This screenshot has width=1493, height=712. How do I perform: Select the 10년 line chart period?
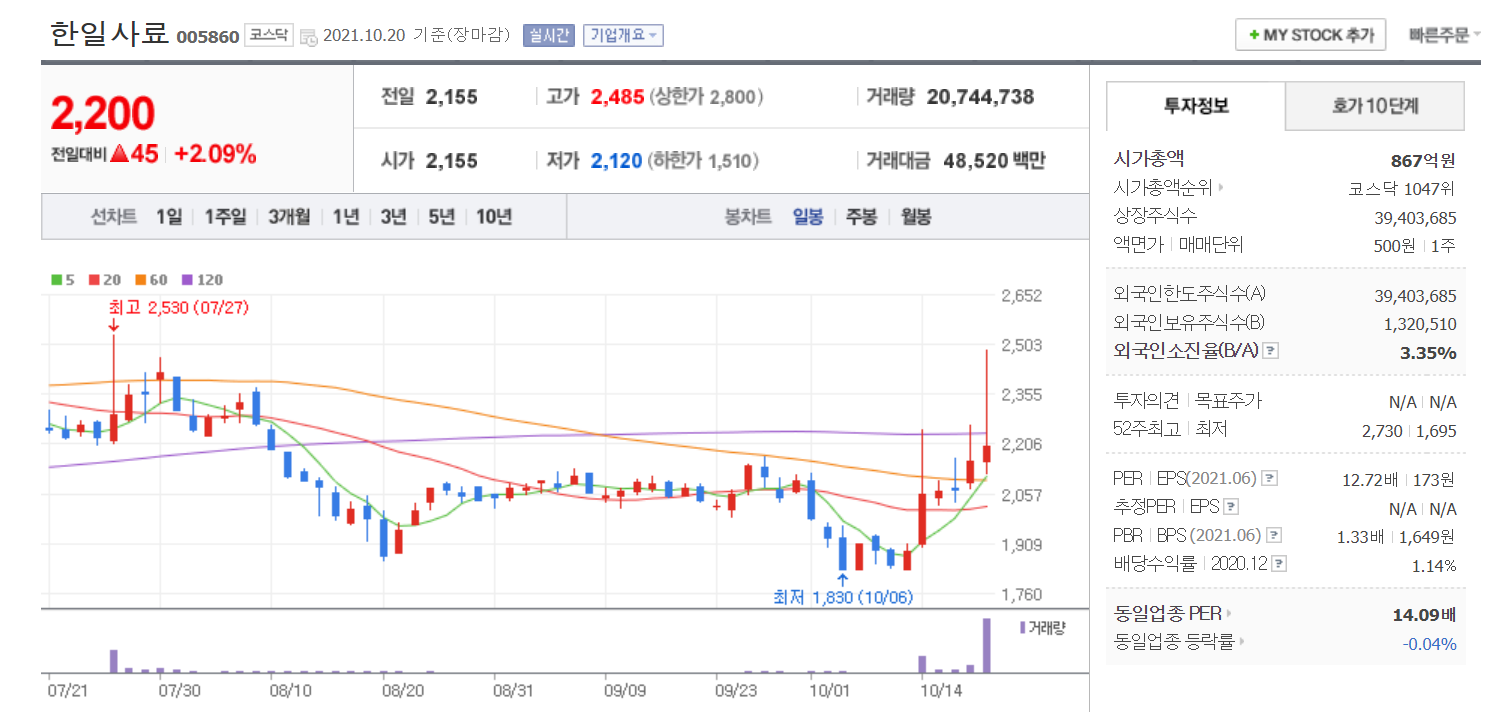pyautogui.click(x=494, y=217)
